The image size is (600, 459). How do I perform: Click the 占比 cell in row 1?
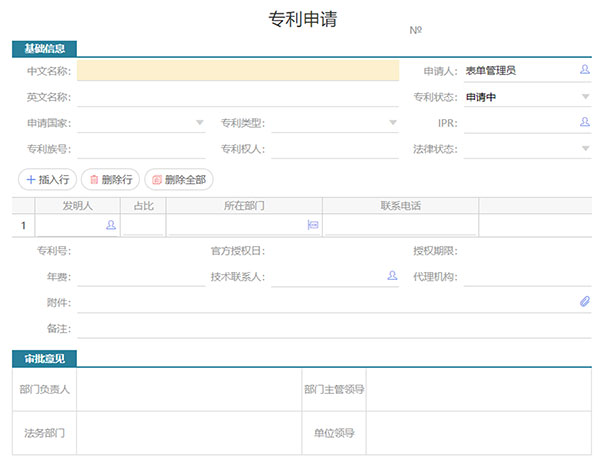point(143,225)
